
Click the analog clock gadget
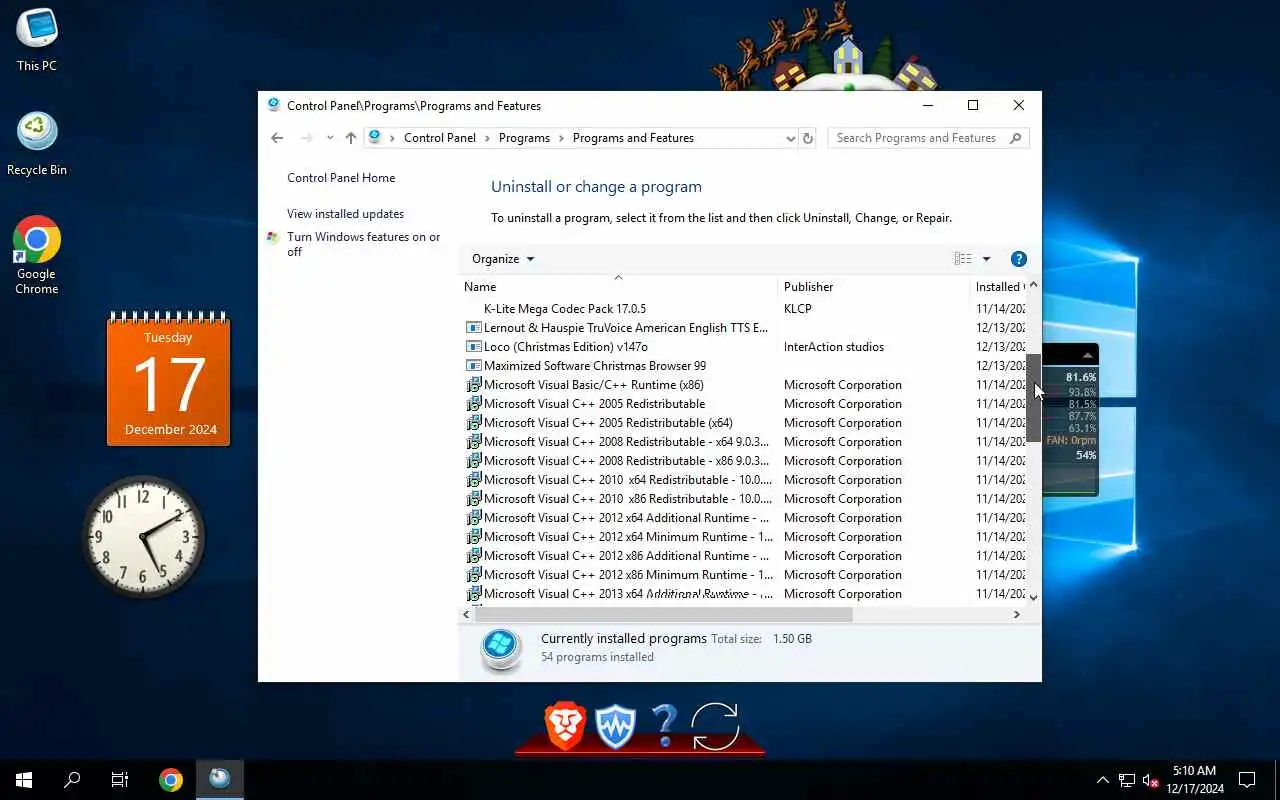point(145,537)
